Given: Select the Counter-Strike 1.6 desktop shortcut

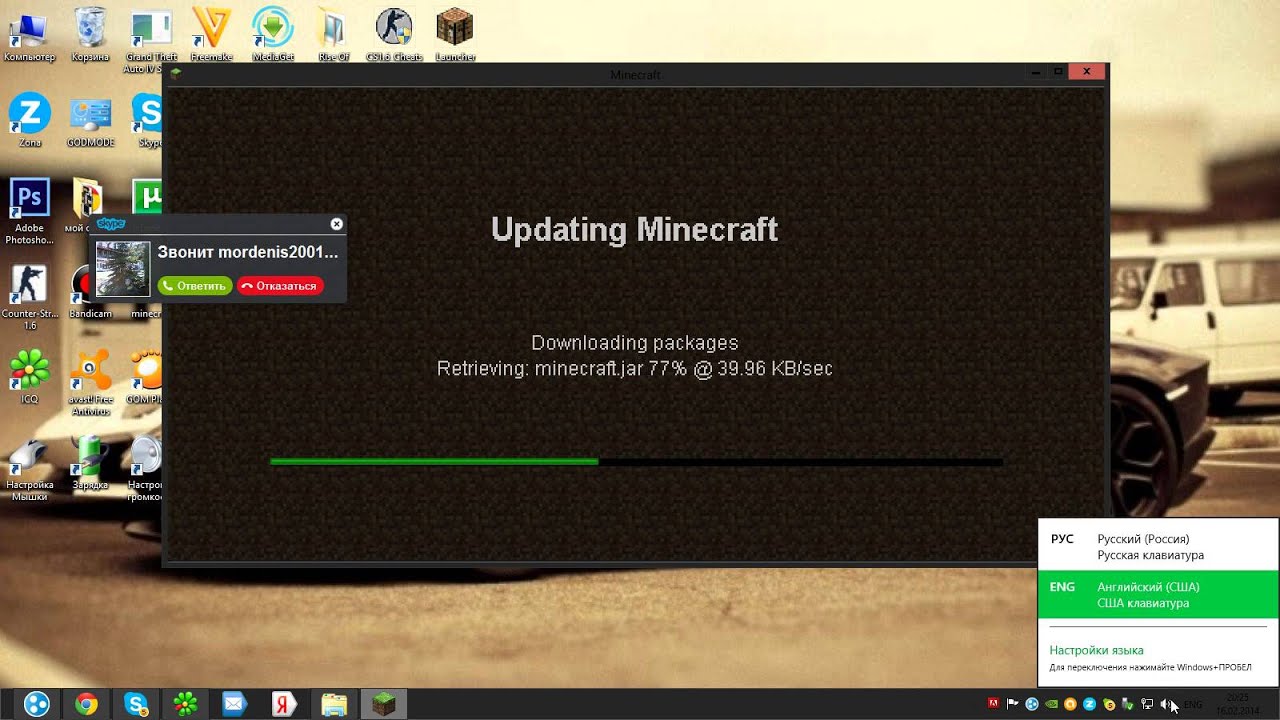Looking at the screenshot, I should [30, 297].
